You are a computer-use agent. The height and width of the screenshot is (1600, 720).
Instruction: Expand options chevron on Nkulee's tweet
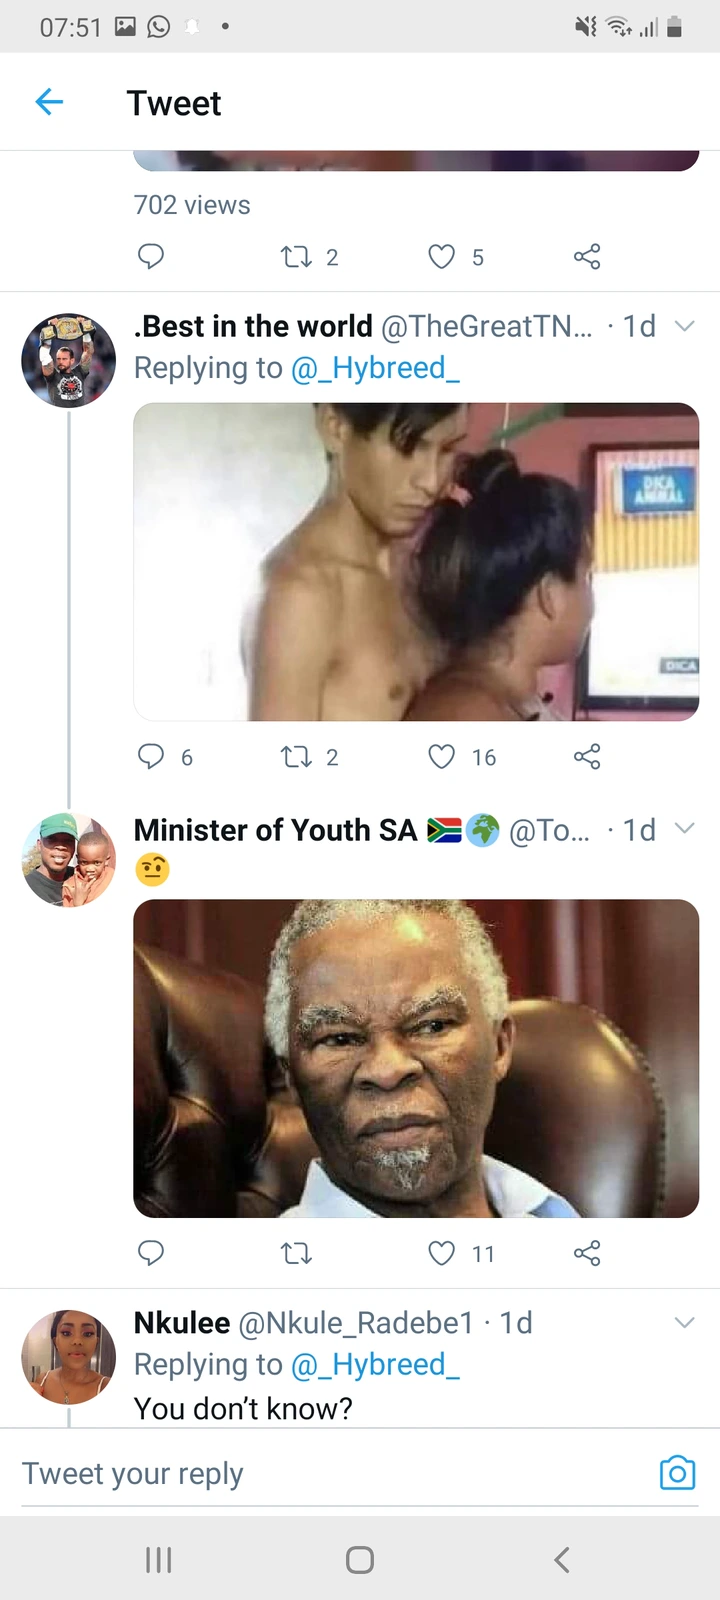[x=685, y=1323]
